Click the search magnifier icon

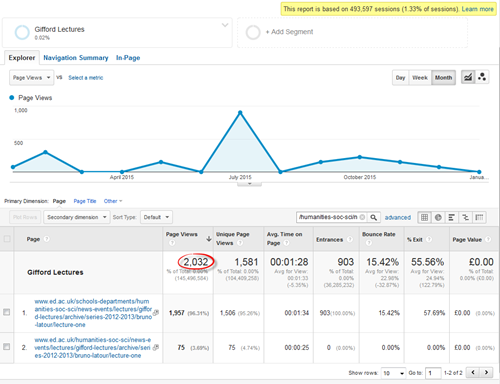[x=374, y=217]
